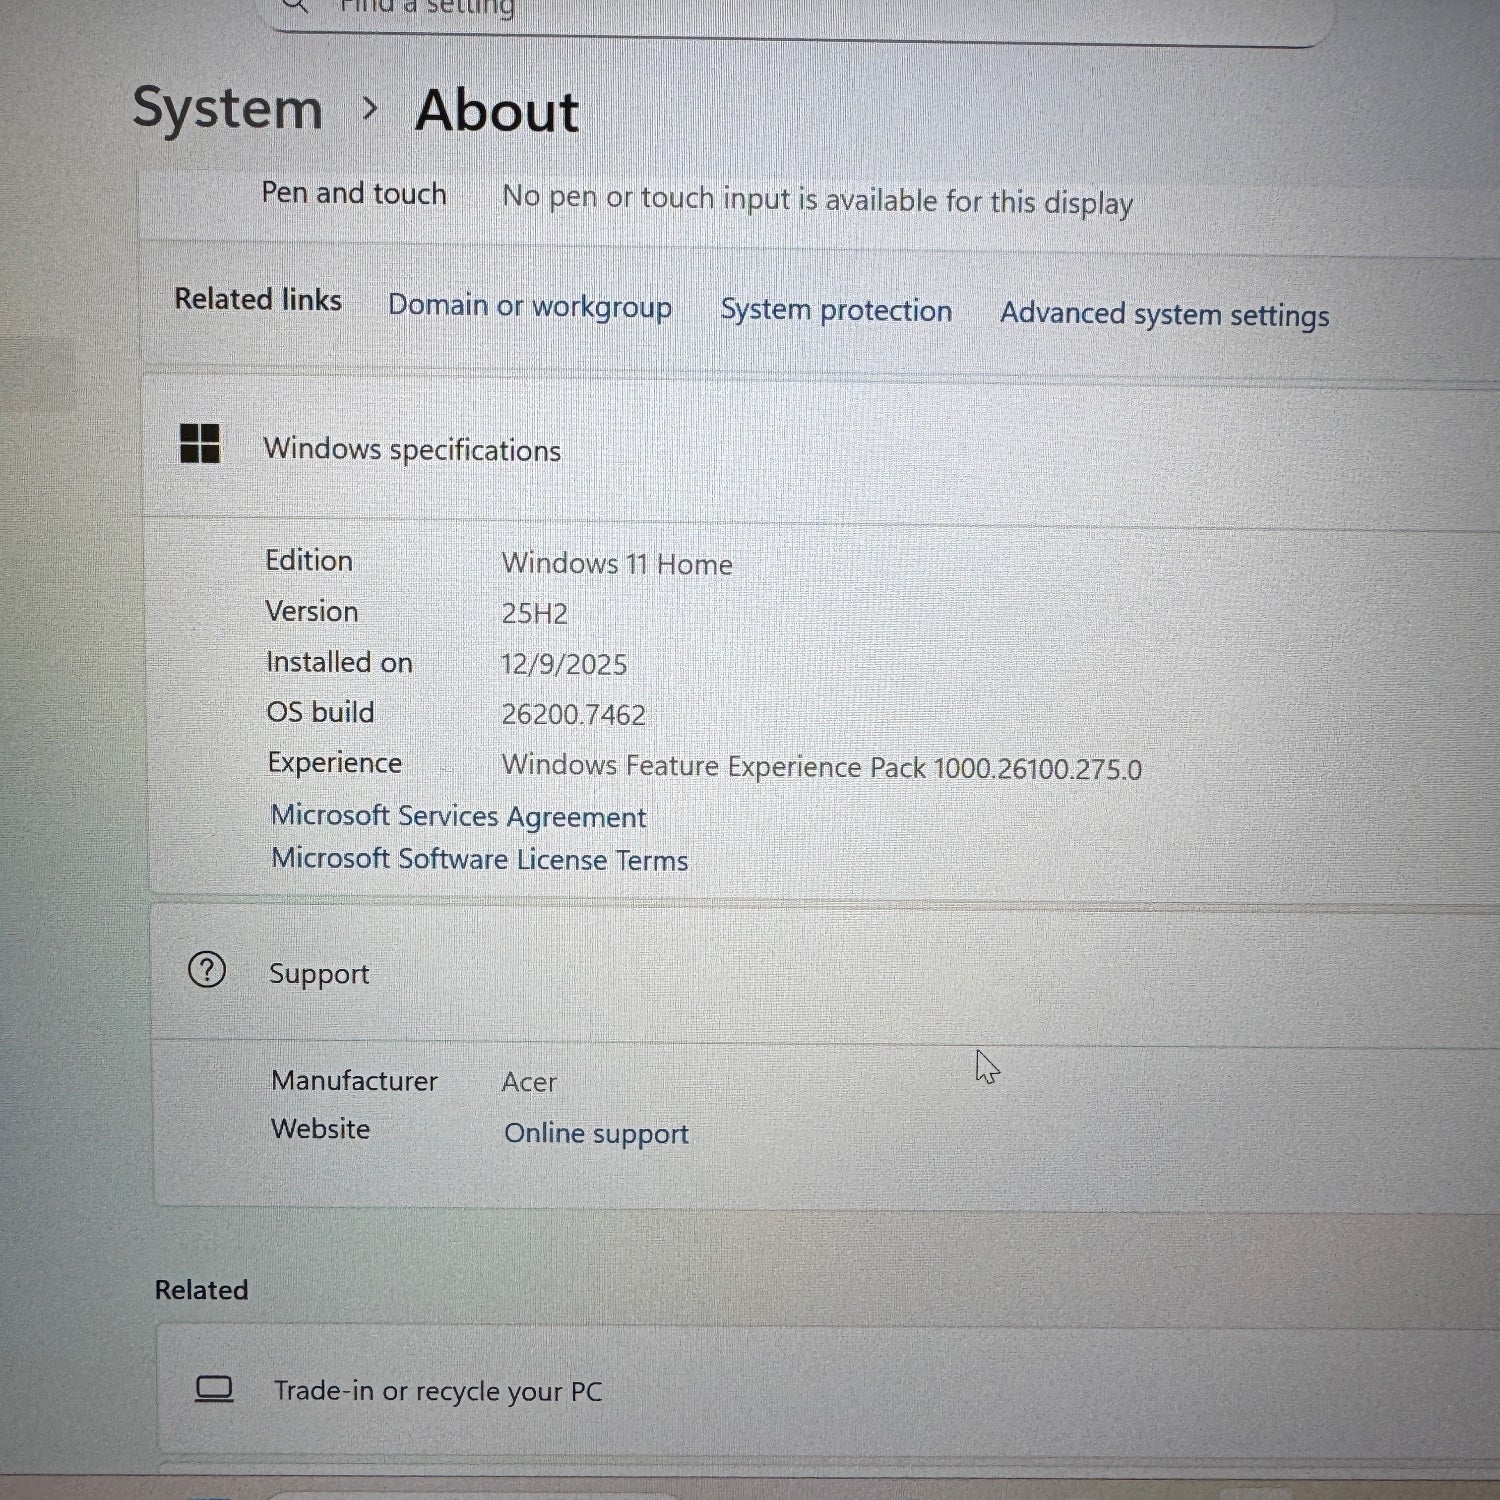The image size is (1500, 1500).
Task: Go back to System via breadcrumb
Action: 228,108
